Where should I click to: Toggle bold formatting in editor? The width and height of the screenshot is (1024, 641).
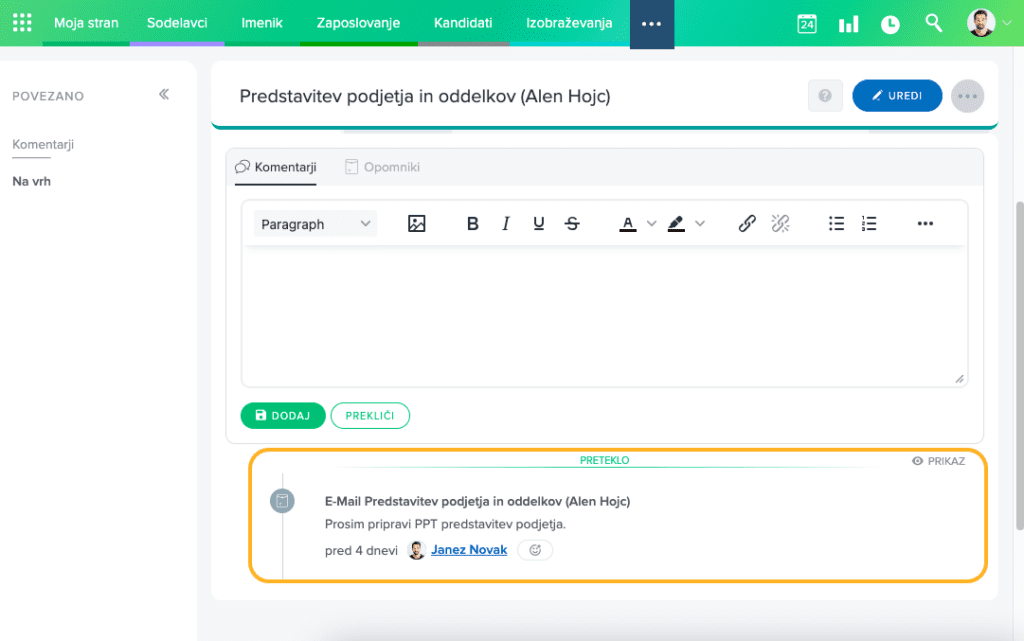(473, 224)
